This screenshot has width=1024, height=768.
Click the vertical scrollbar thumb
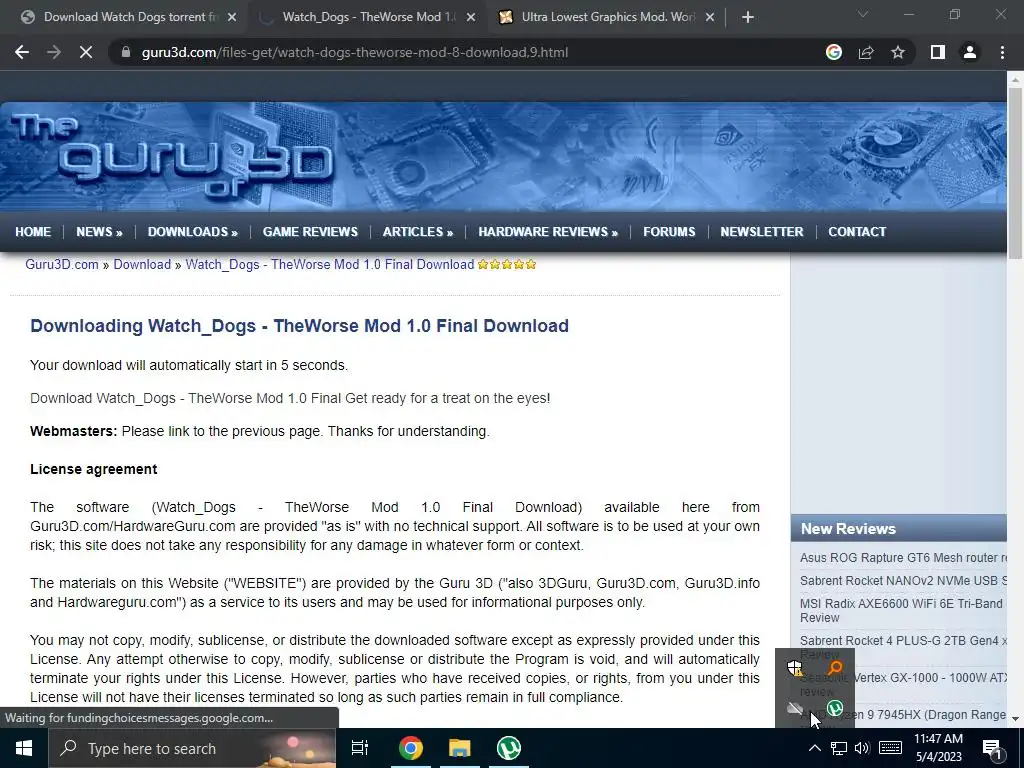pyautogui.click(x=1015, y=173)
